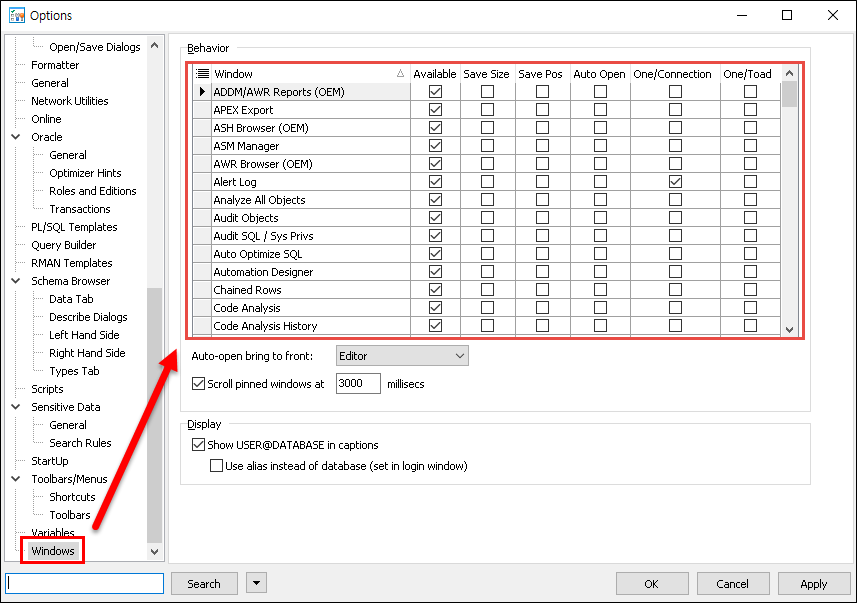Click the Window column sort arrow
857x603 pixels.
(400, 73)
